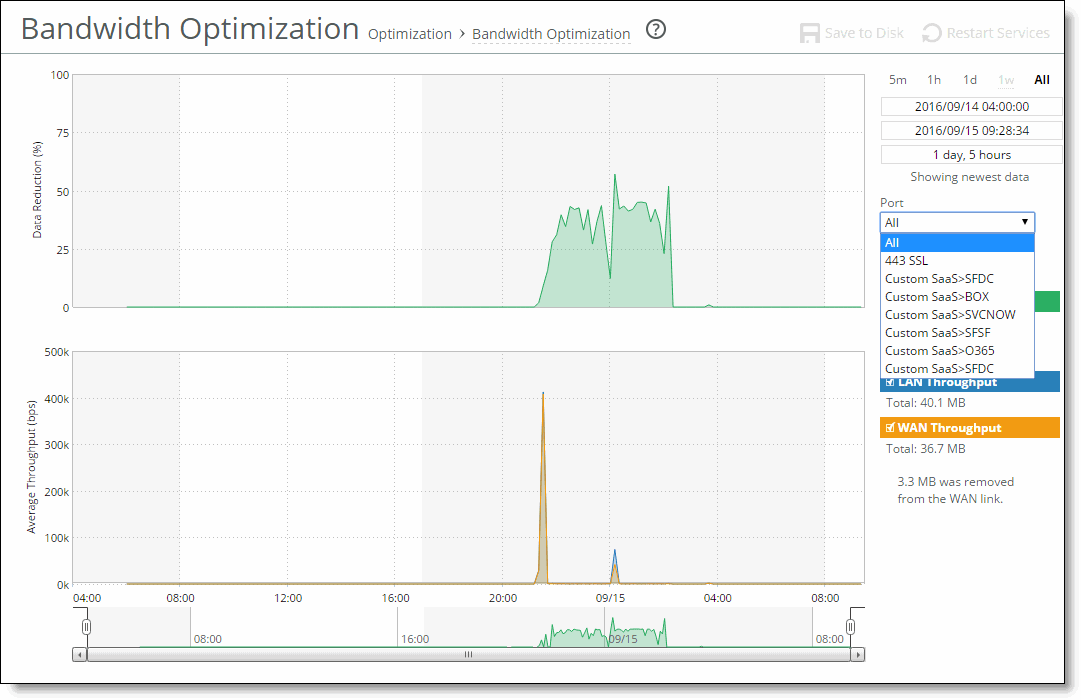Image resolution: width=1081 pixels, height=700 pixels.
Task: Click the grip handle in the bottom scrollbar
Action: [x=467, y=655]
